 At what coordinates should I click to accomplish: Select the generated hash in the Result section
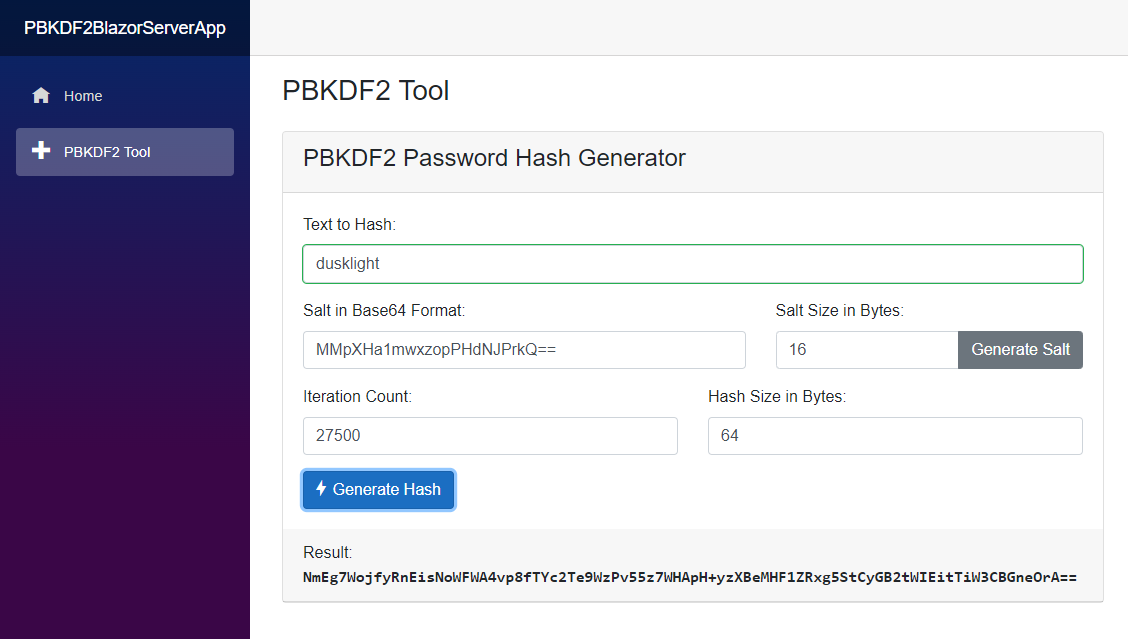(690, 576)
